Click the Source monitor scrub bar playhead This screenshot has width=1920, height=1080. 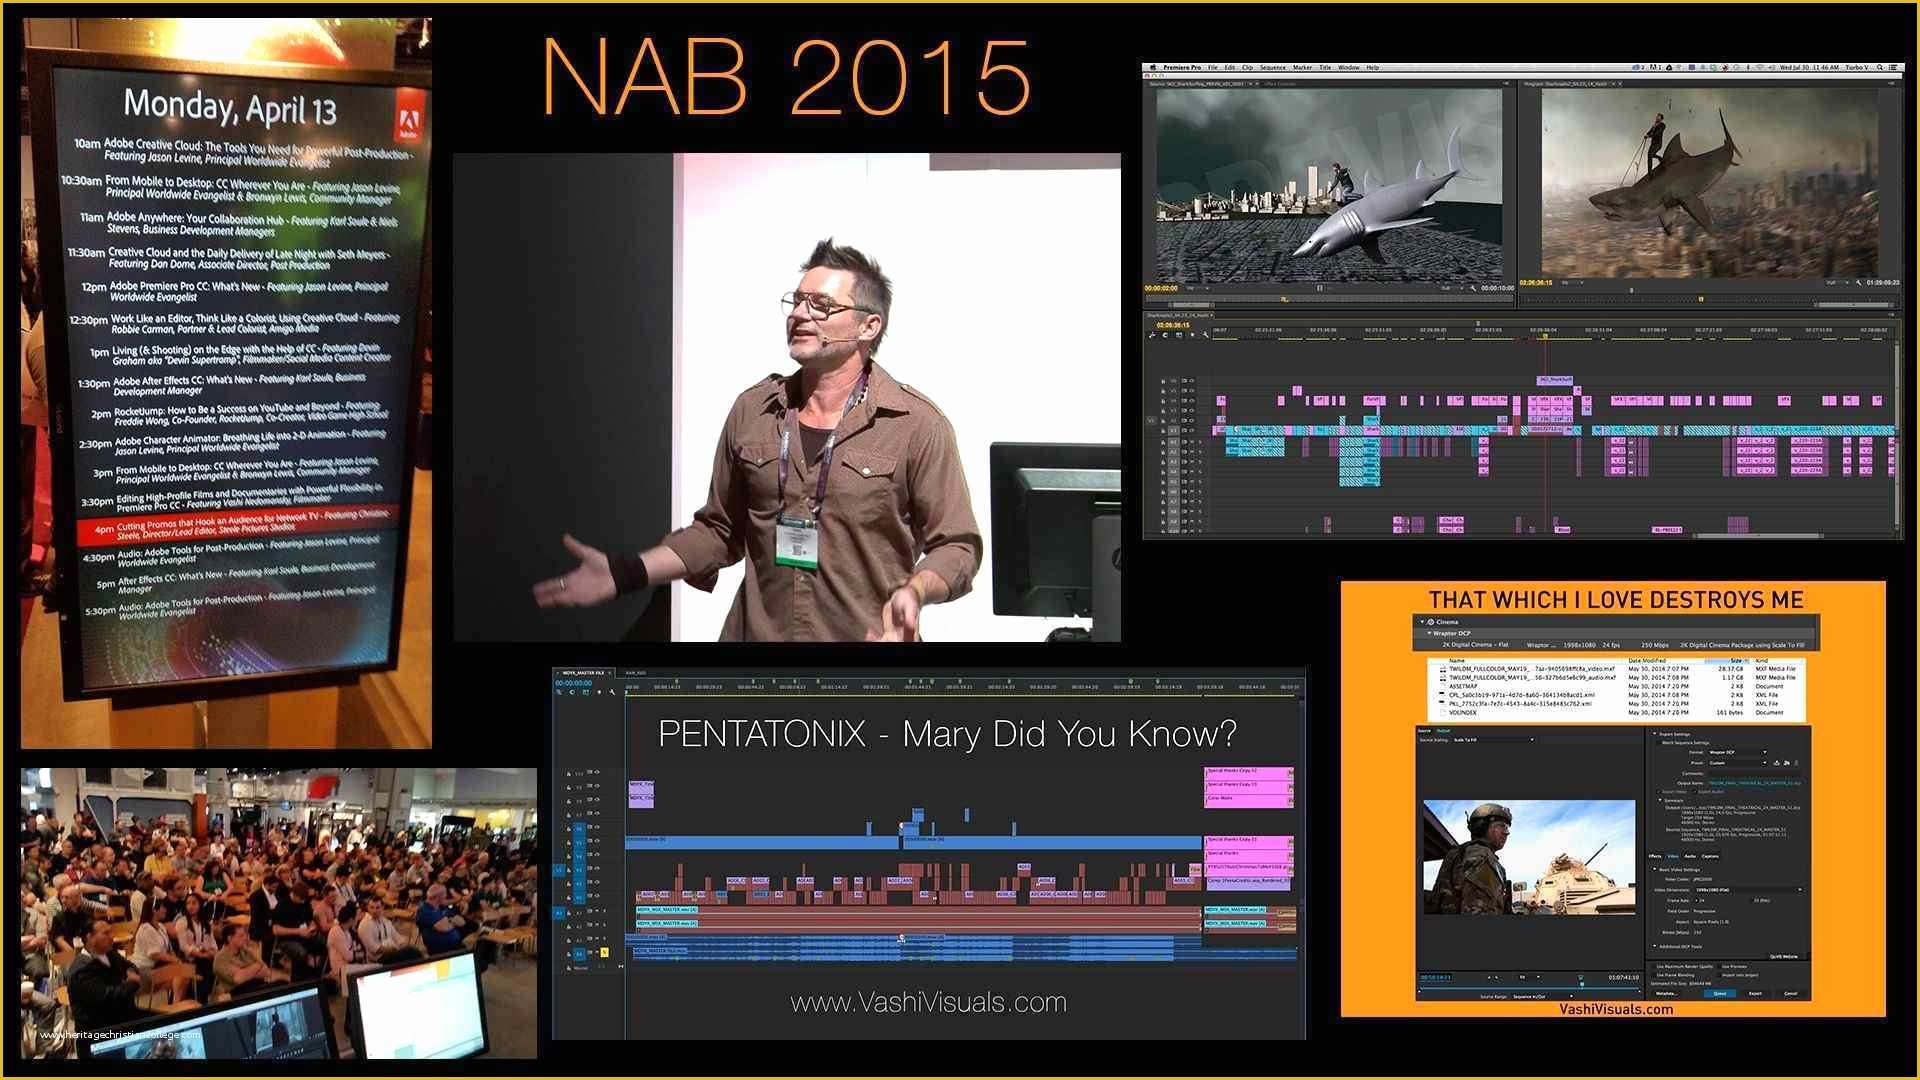(x=1284, y=299)
